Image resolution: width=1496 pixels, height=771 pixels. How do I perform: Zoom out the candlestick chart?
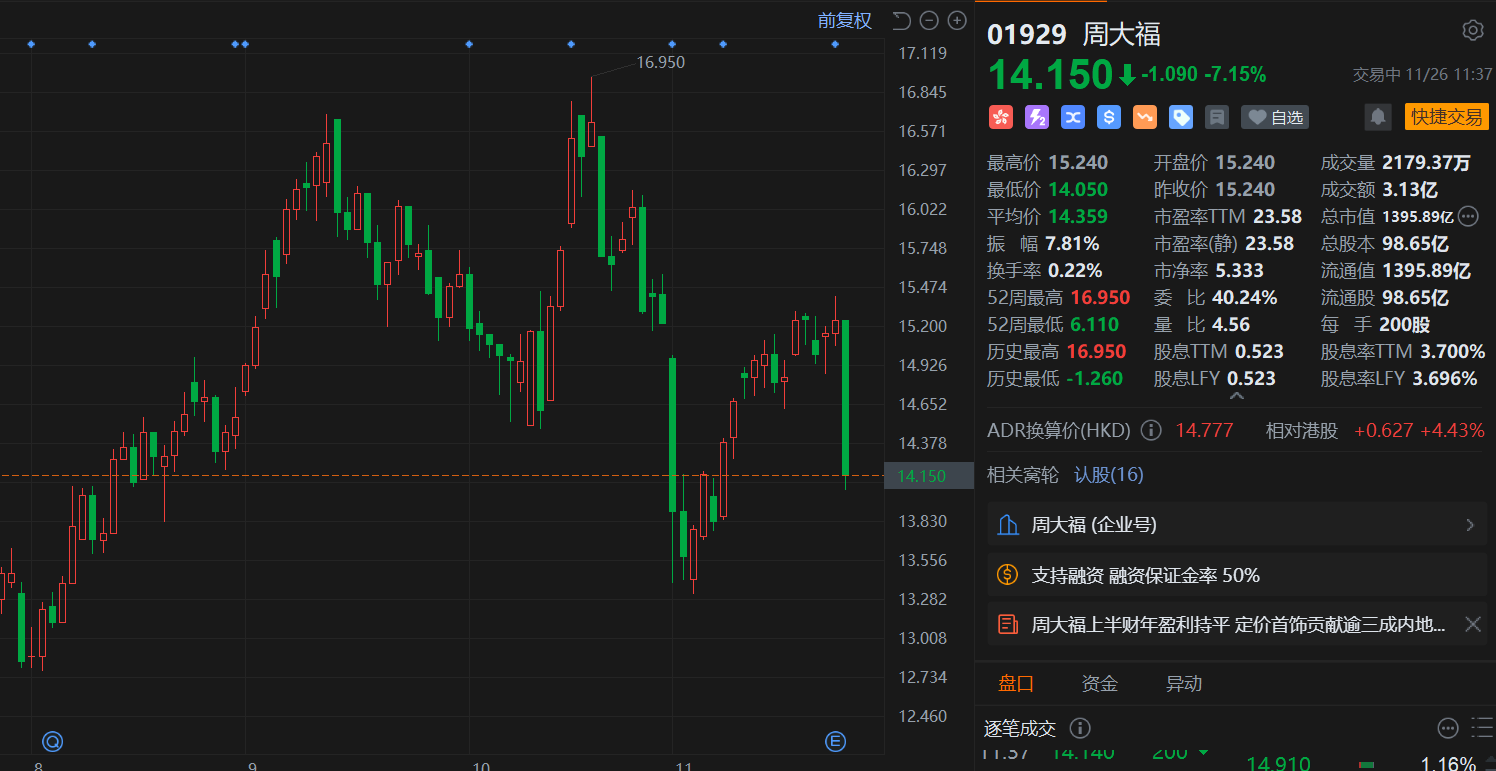pyautogui.click(x=929, y=20)
